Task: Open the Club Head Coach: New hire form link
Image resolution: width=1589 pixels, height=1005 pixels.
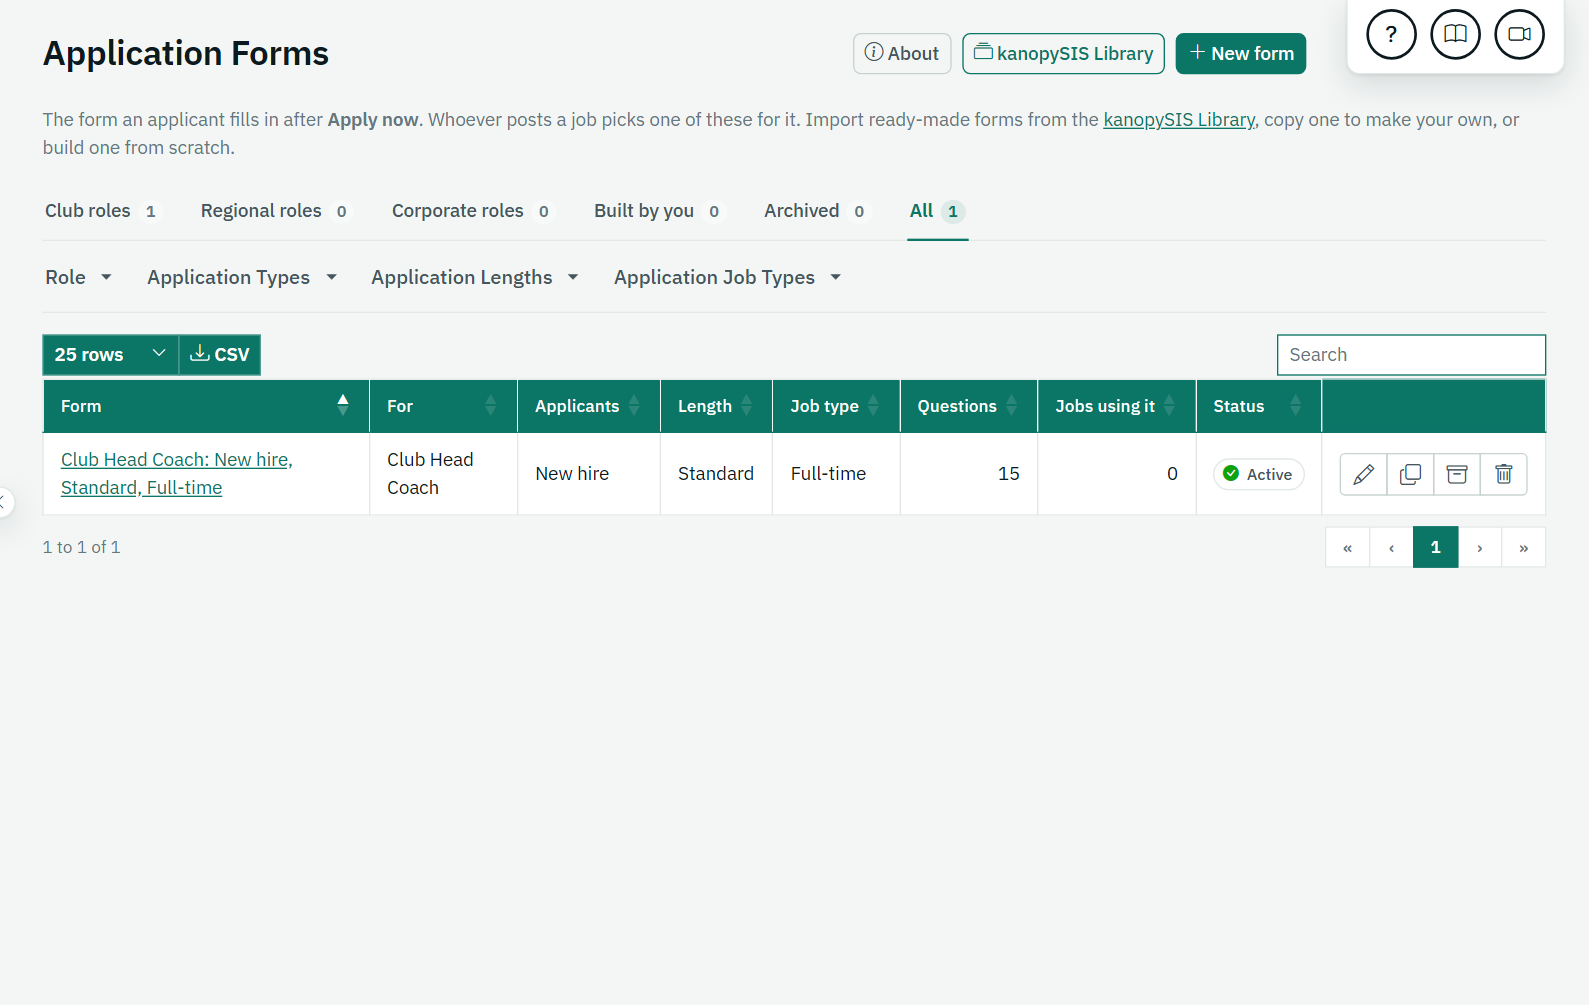Action: point(177,474)
